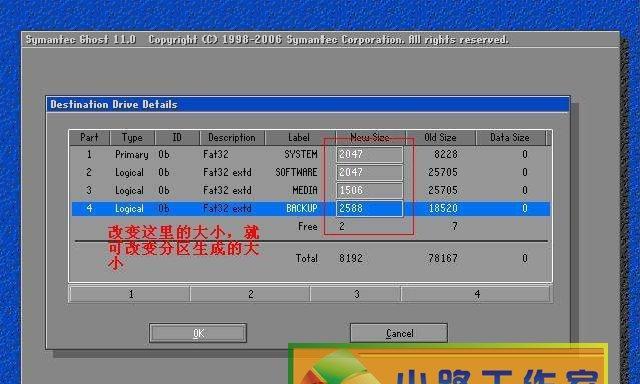Click the Cancel button
This screenshot has width=640, height=384.
399,333
